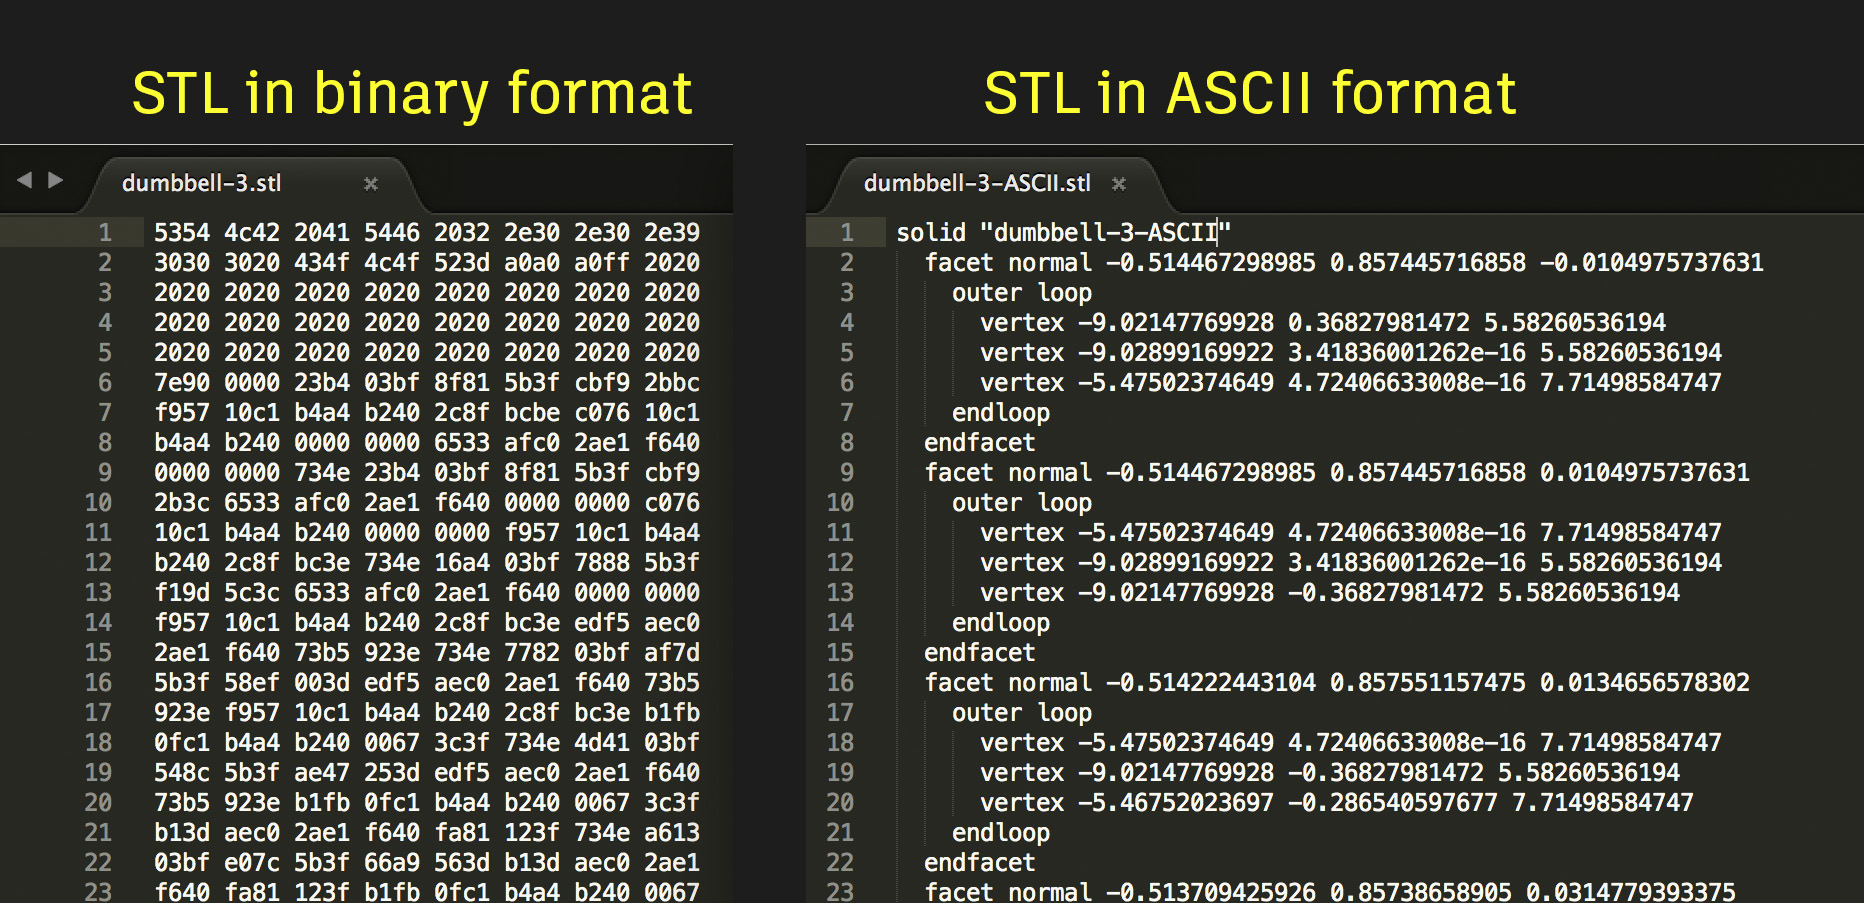This screenshot has width=1864, height=903.
Task: Close the dumbbell-3-ASCII.stl tab via its x icon
Action: 1118,184
